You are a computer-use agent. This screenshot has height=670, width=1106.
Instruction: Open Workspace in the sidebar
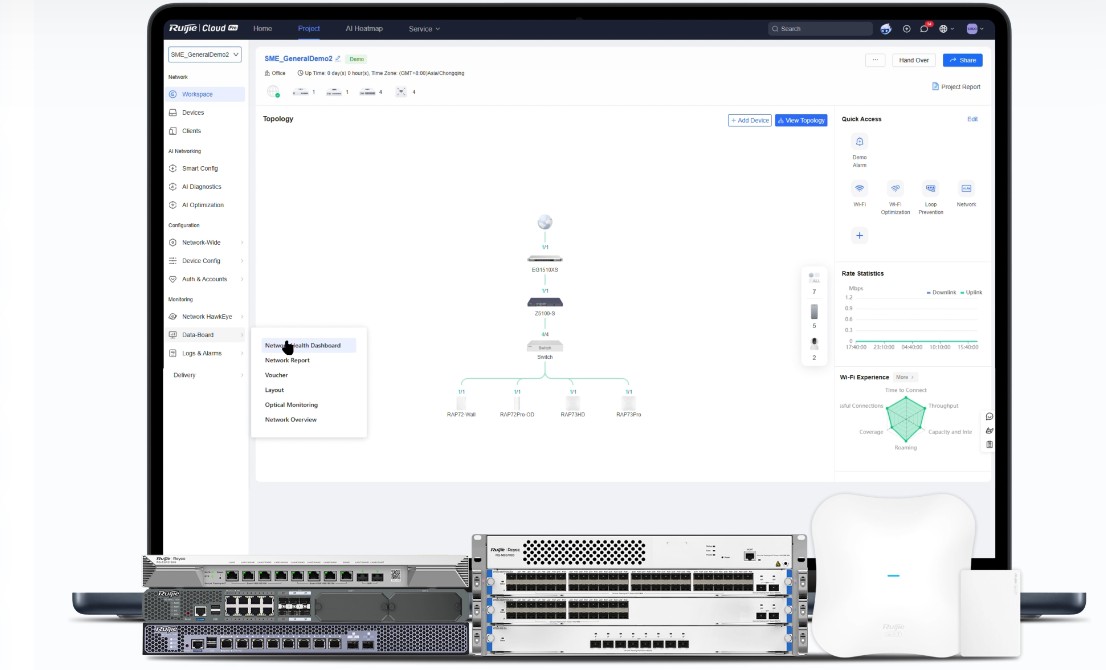(205, 94)
